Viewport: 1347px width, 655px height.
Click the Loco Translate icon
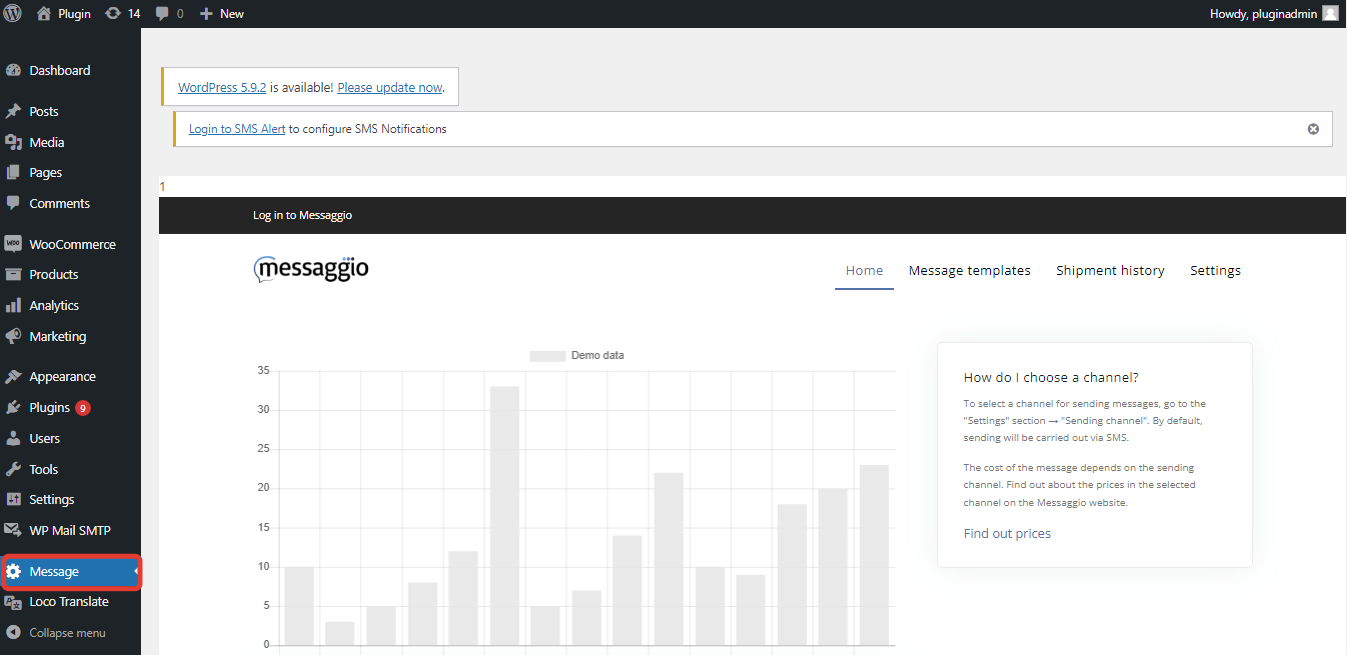click(13, 601)
